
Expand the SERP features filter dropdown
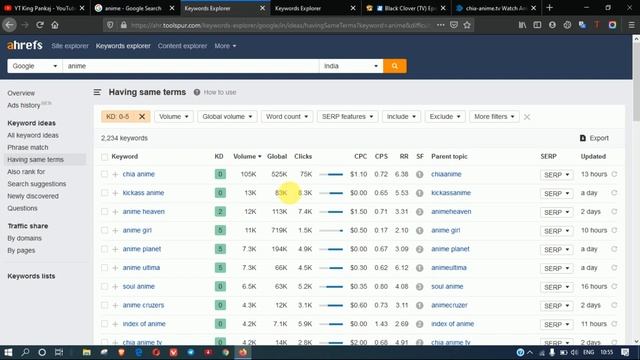pyautogui.click(x=347, y=117)
